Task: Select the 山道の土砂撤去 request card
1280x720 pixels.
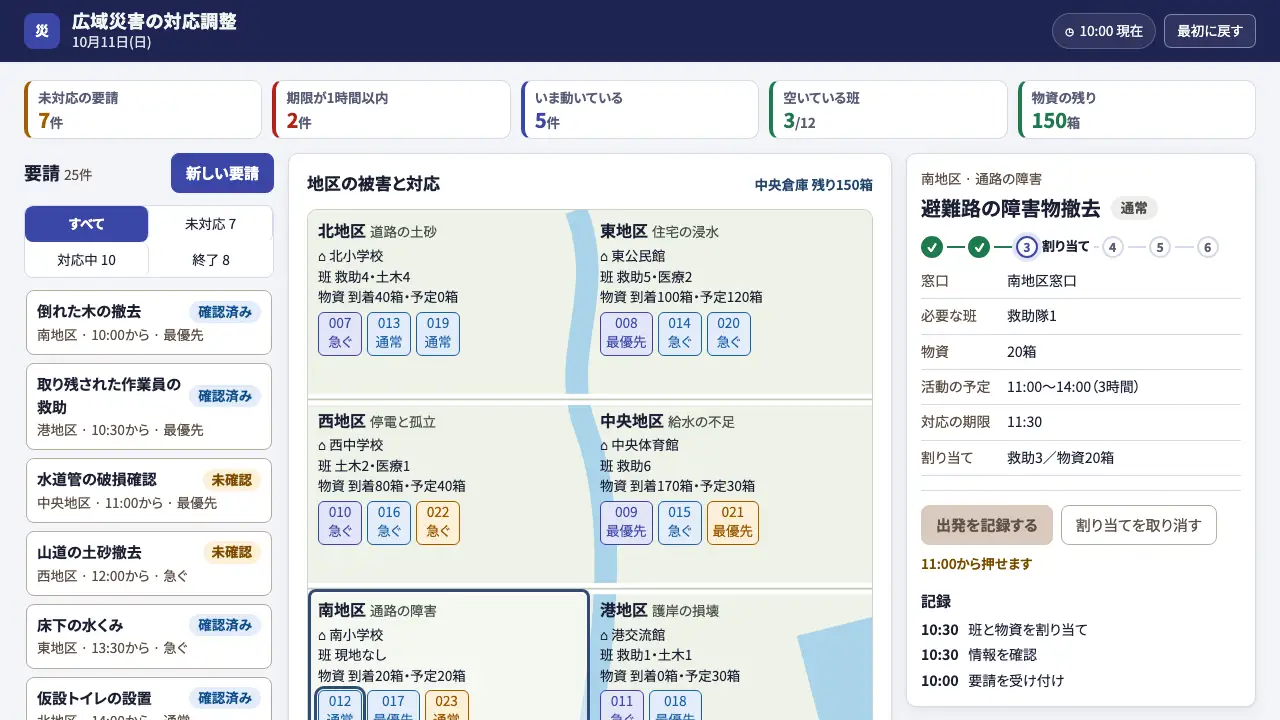Action: click(149, 563)
